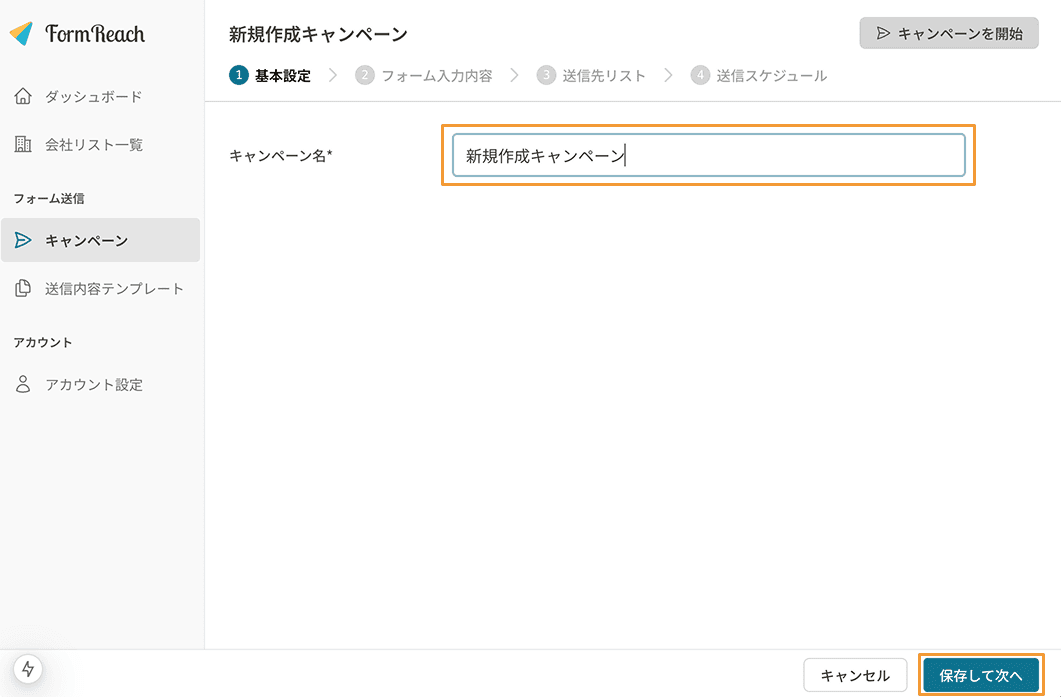Click 保存して次へ button
This screenshot has width=1061, height=697.
pos(981,675)
